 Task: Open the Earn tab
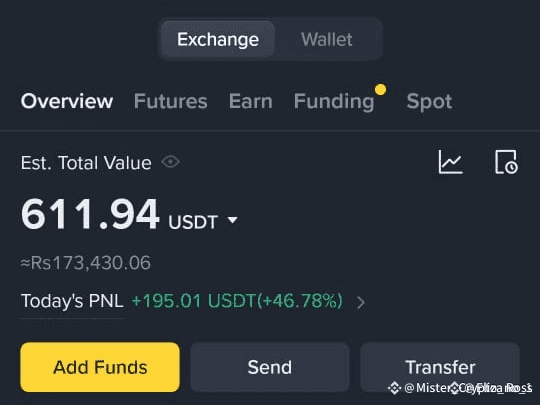251,101
